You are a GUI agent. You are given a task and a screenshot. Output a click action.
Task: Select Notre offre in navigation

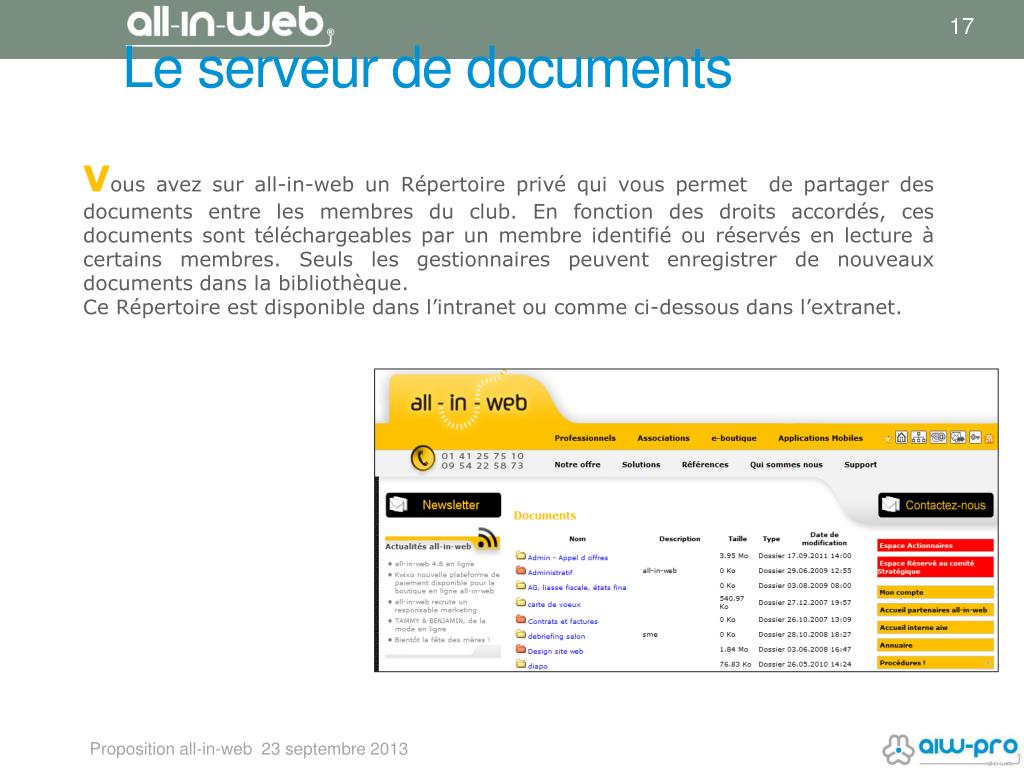tap(577, 464)
